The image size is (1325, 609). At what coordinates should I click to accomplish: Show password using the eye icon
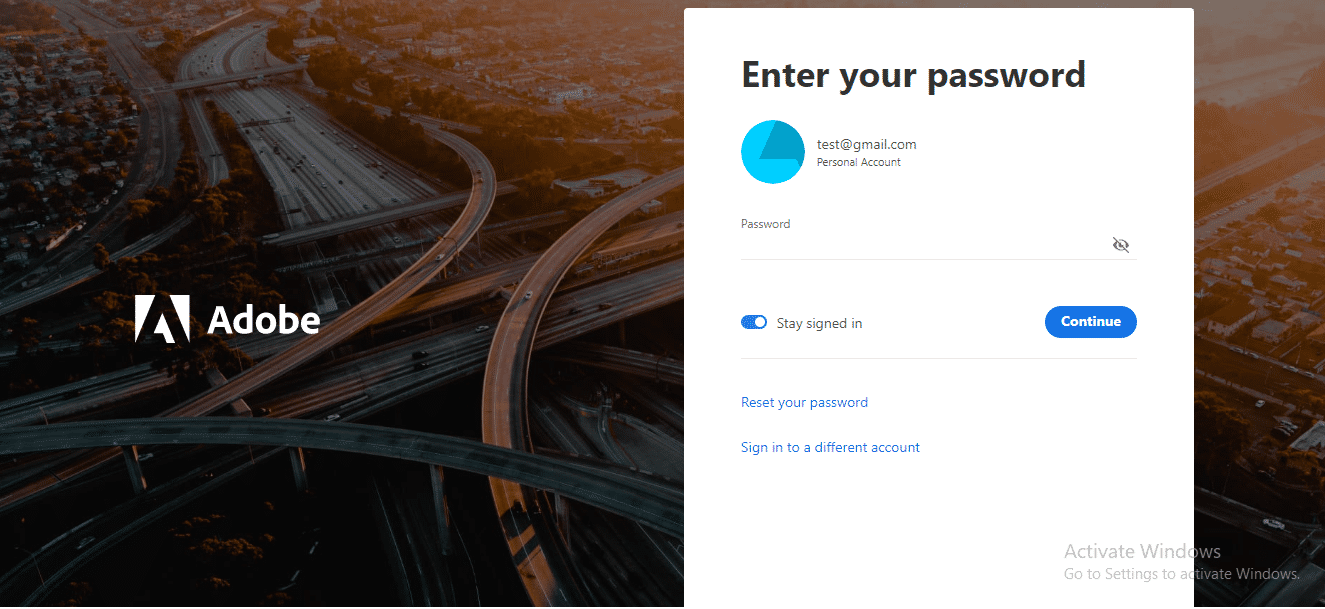1120,245
